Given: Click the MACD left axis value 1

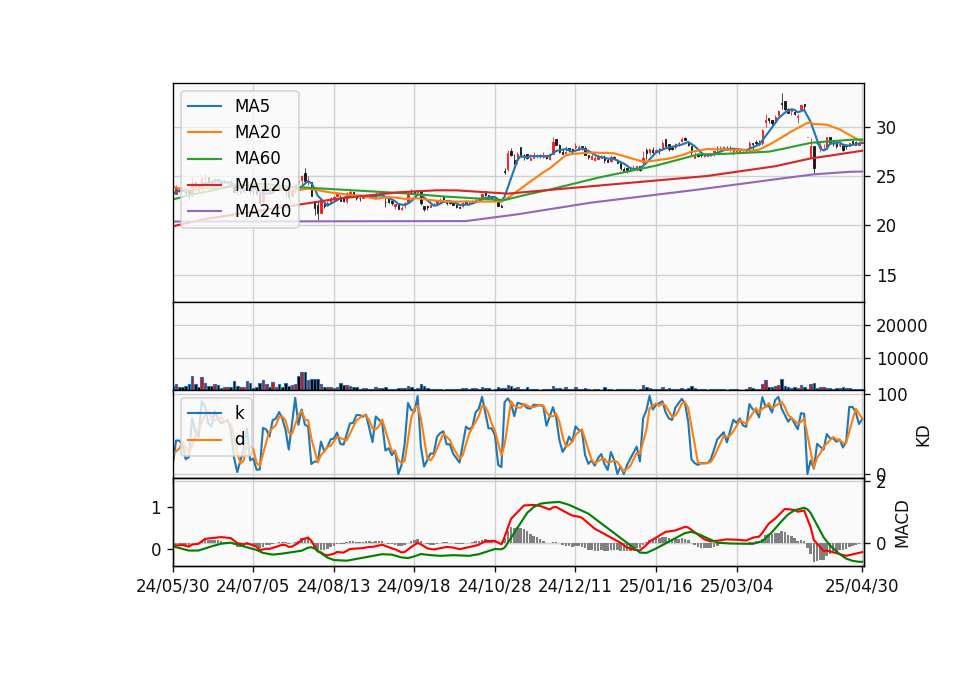Looking at the screenshot, I should pos(156,508).
